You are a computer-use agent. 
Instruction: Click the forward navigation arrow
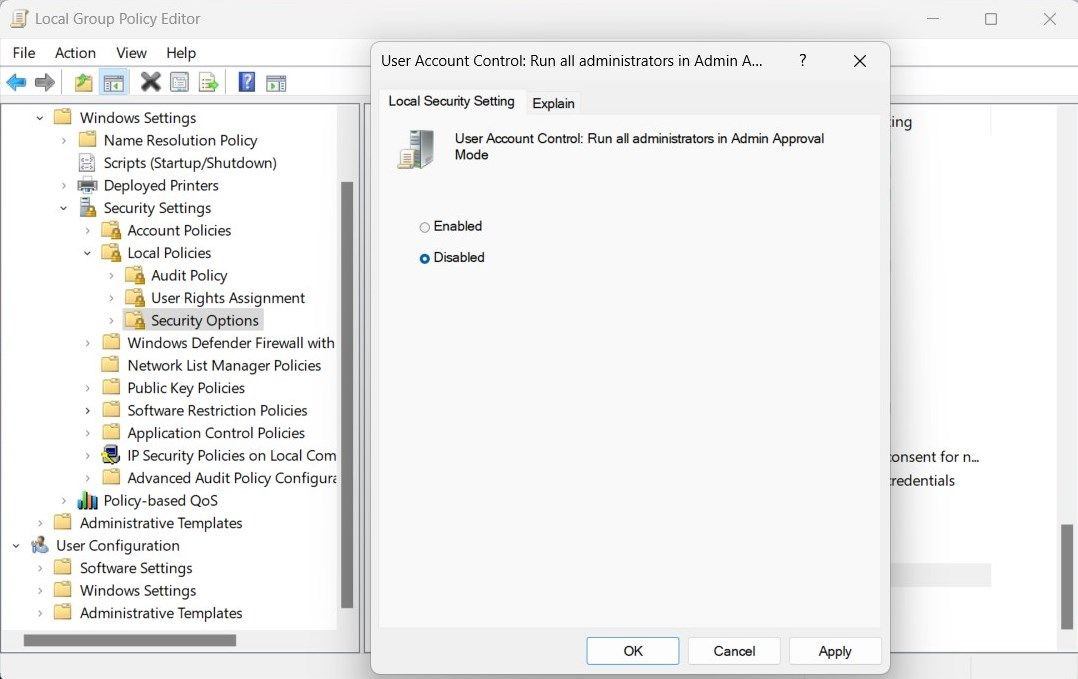click(45, 81)
